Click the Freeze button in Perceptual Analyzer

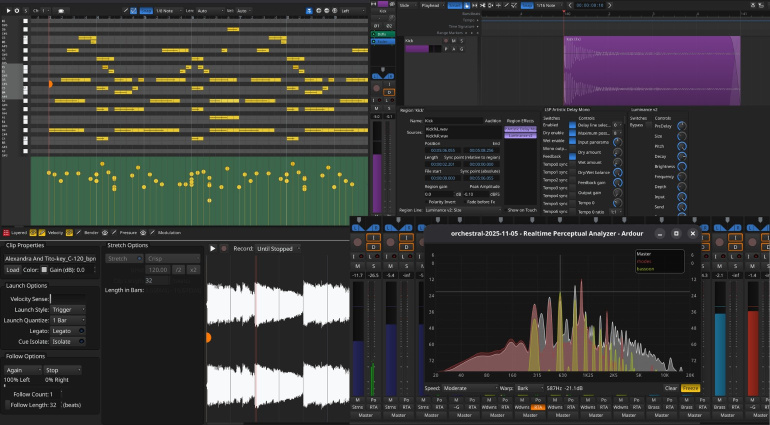691,388
